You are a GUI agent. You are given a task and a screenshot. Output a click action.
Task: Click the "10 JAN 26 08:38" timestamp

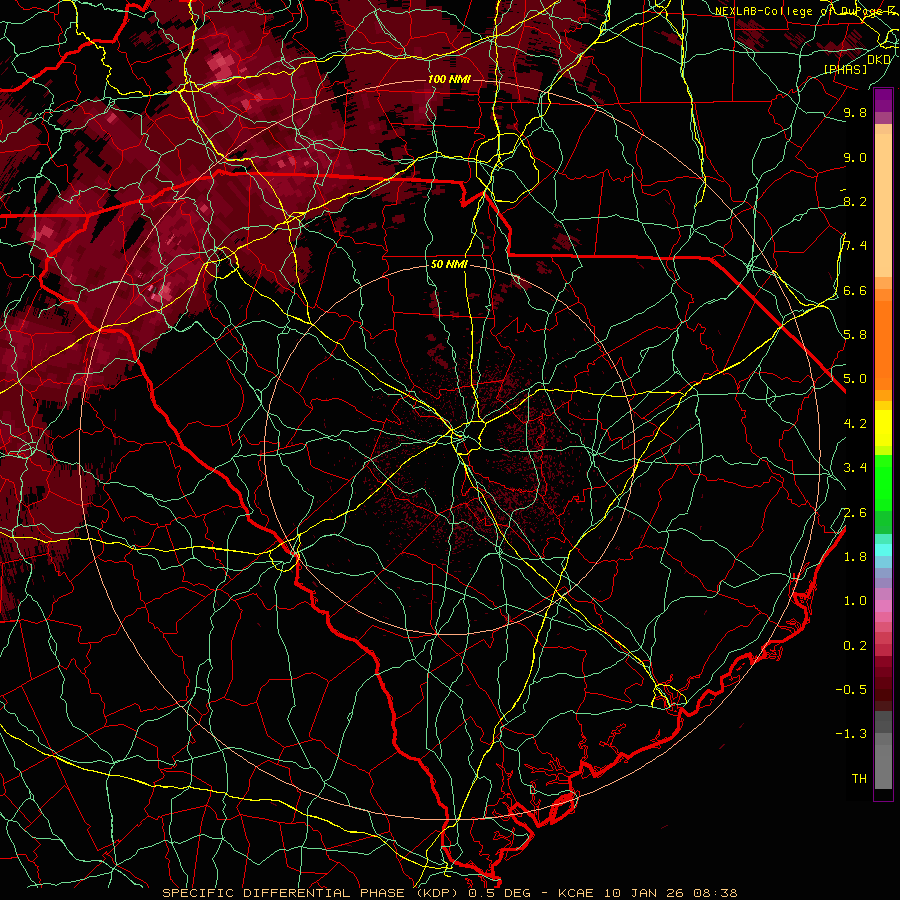click(670, 893)
